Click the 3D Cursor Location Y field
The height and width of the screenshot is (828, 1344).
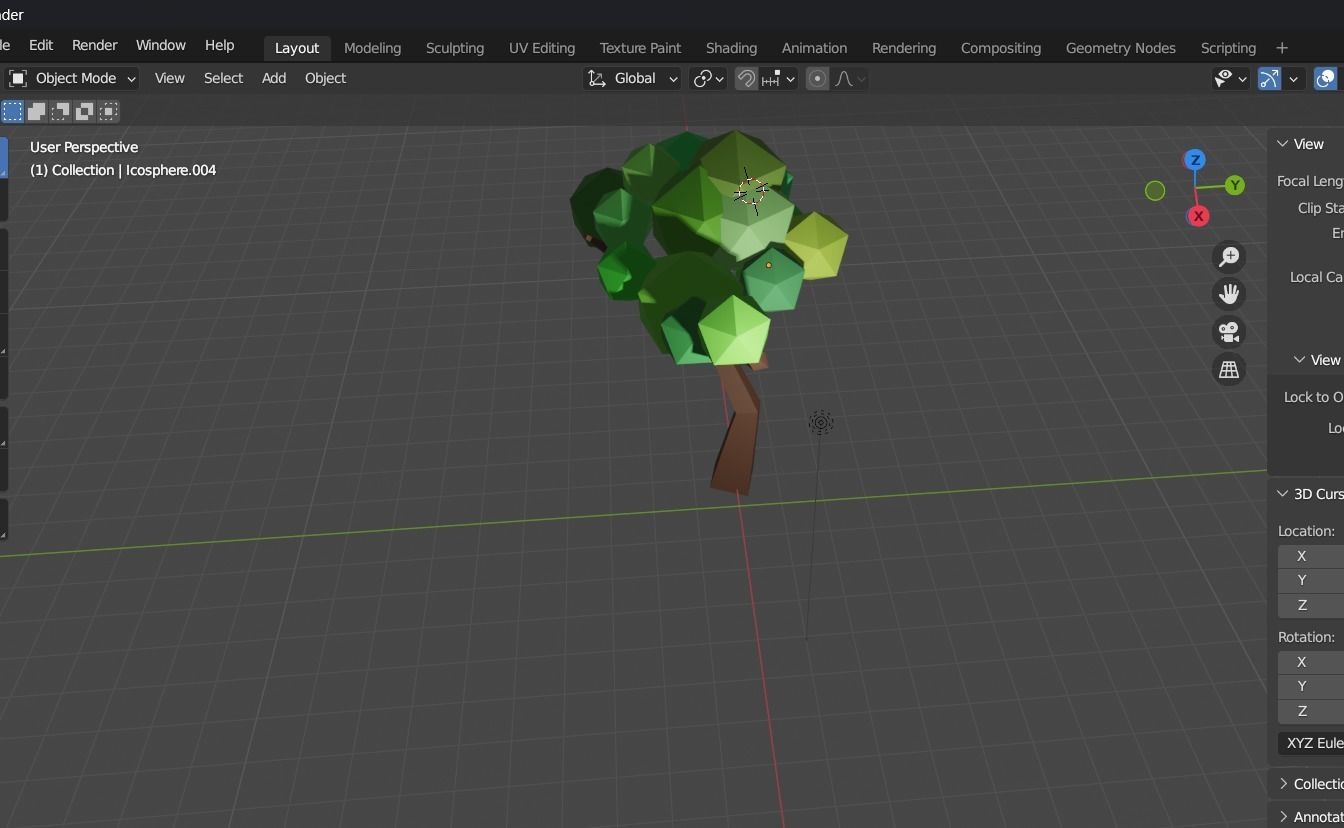[1311, 580]
